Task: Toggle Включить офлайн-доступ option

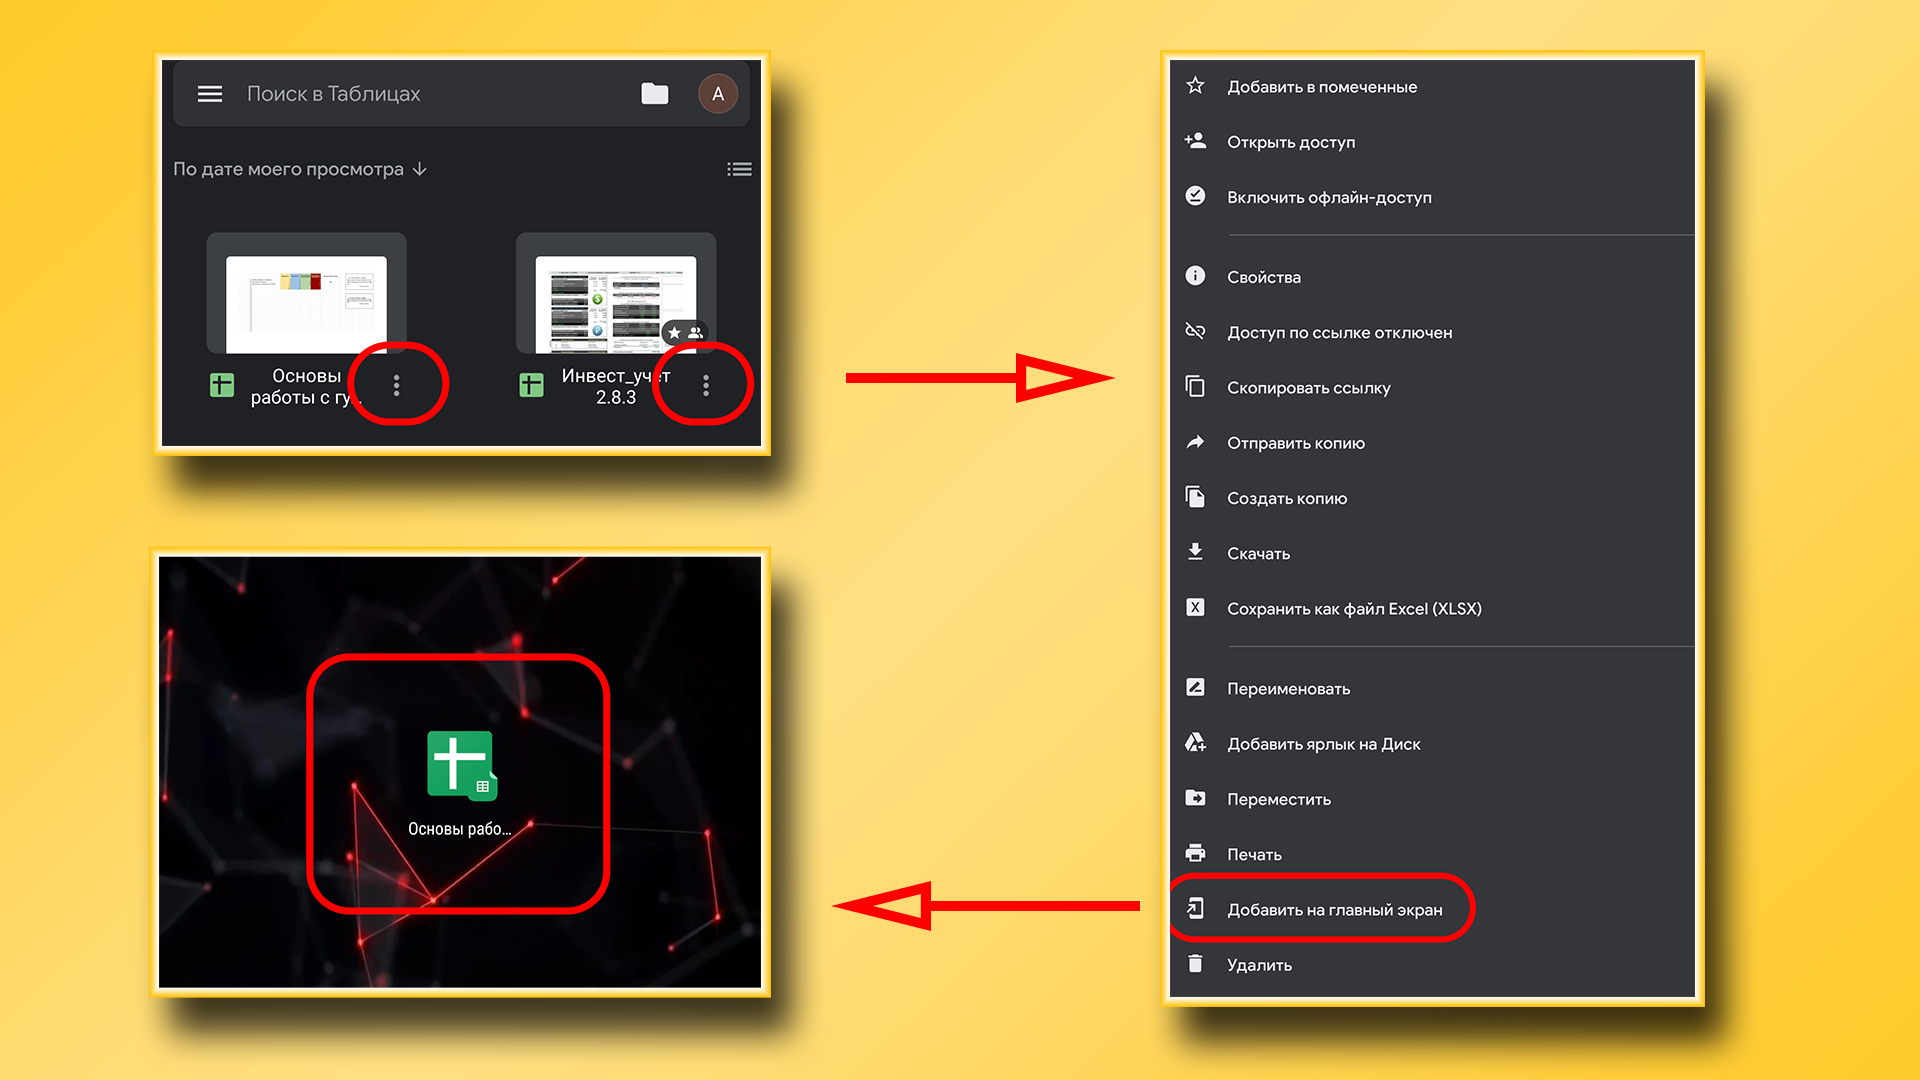Action: point(1432,197)
